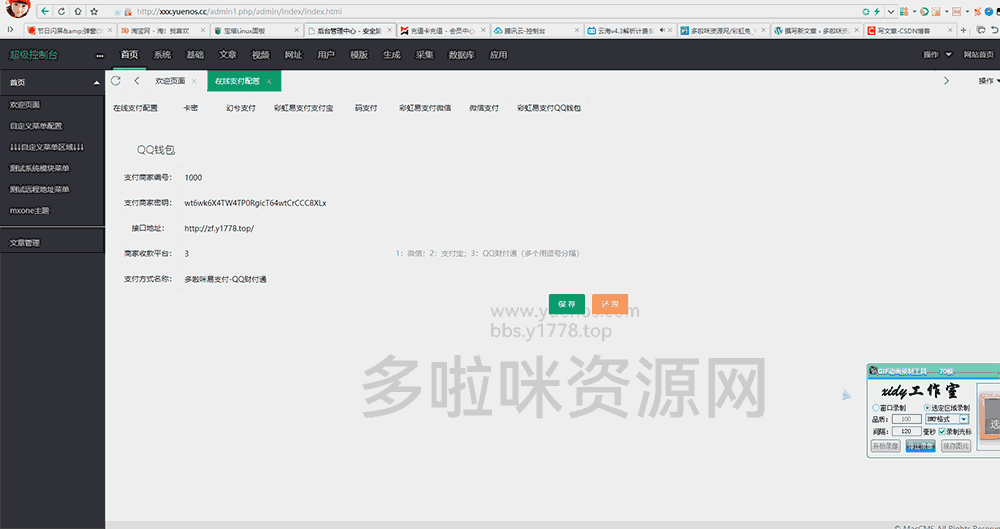This screenshot has height=529, width=1000.
Task: Click the green 保存 button
Action: (566, 304)
